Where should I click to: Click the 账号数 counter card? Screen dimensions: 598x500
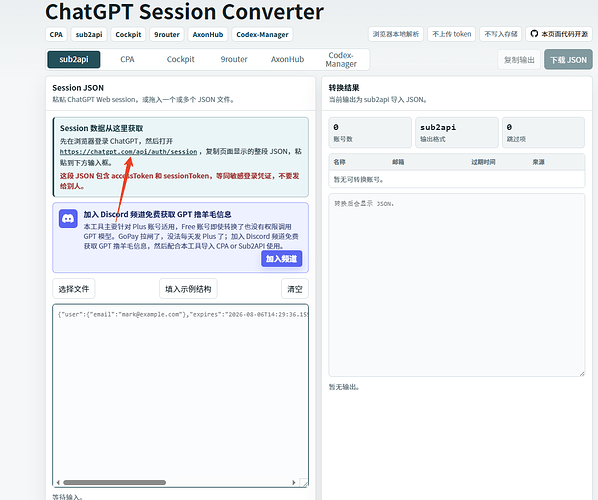(370, 132)
